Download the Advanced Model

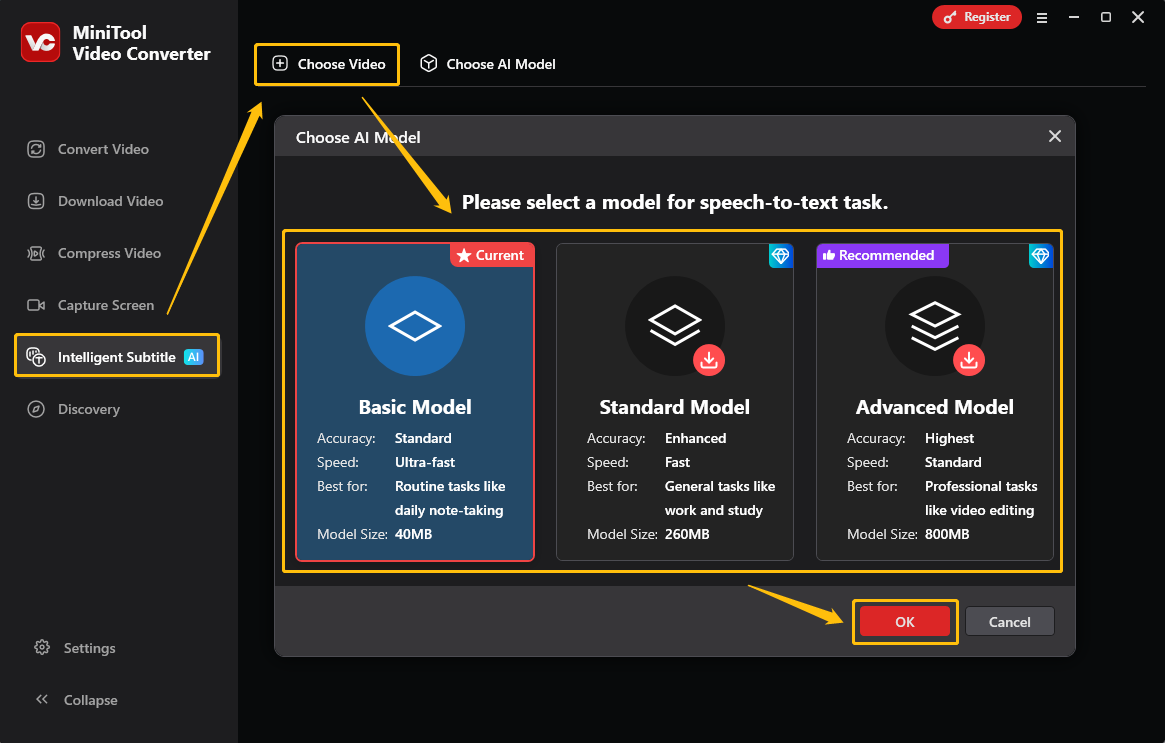[x=968, y=359]
